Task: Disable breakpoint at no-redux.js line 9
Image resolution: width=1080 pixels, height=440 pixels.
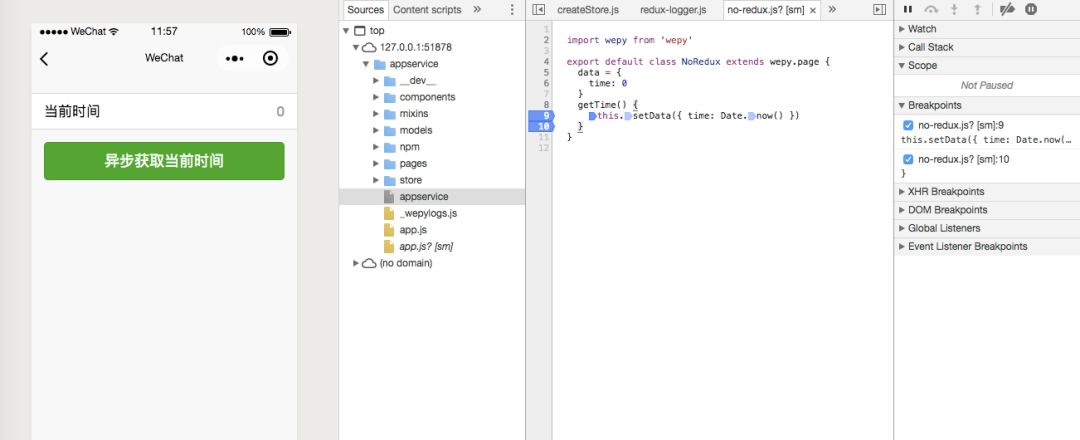Action: tap(908, 125)
